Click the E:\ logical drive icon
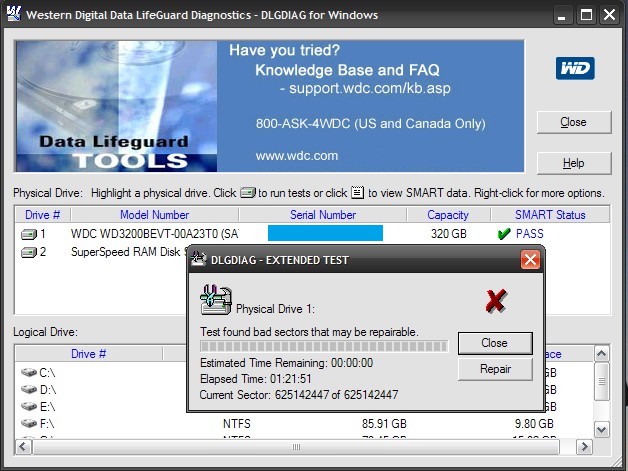628x471 pixels. pyautogui.click(x=29, y=407)
